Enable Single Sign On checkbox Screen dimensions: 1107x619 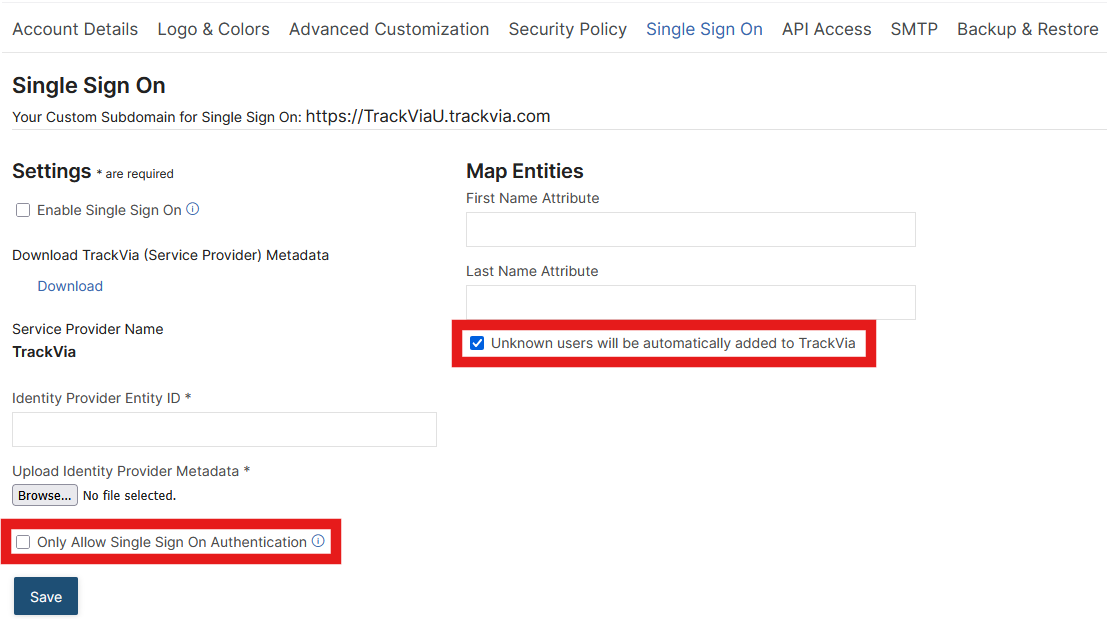click(23, 211)
